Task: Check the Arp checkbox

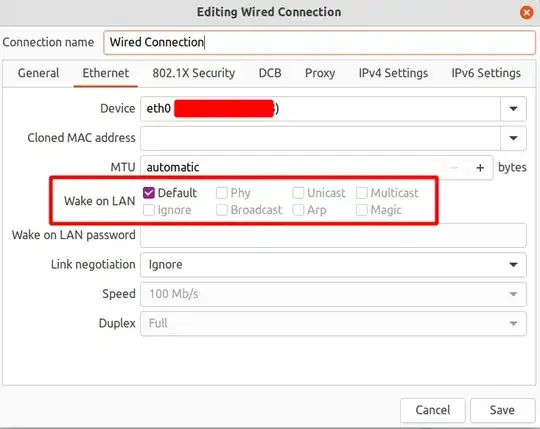Action: coord(298,210)
